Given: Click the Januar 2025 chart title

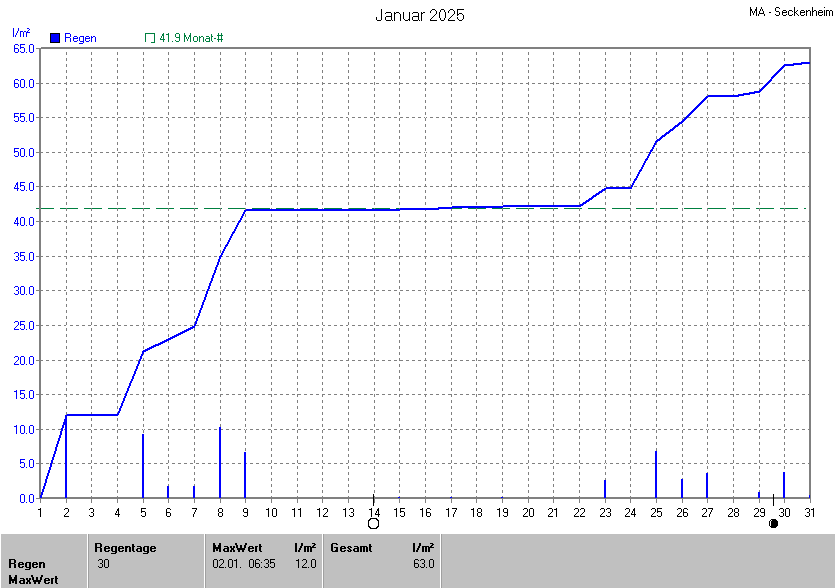Looking at the screenshot, I should pos(419,15).
